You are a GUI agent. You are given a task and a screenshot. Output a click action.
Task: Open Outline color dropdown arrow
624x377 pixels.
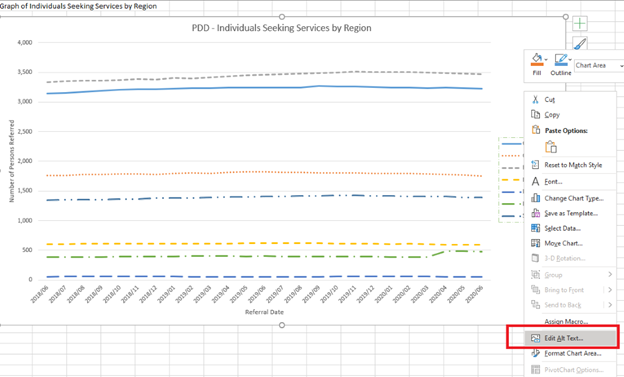point(570,60)
